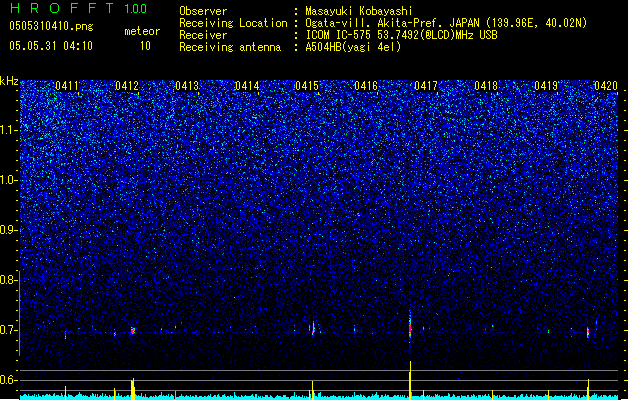629x400 pixels.
Task: Click the 1.1 kHz axis label
Action: coord(8,130)
